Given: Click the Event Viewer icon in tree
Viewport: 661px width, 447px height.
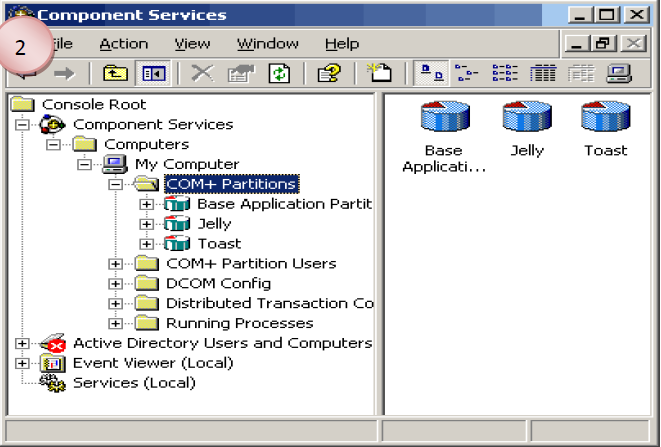Looking at the screenshot, I should [x=52, y=363].
